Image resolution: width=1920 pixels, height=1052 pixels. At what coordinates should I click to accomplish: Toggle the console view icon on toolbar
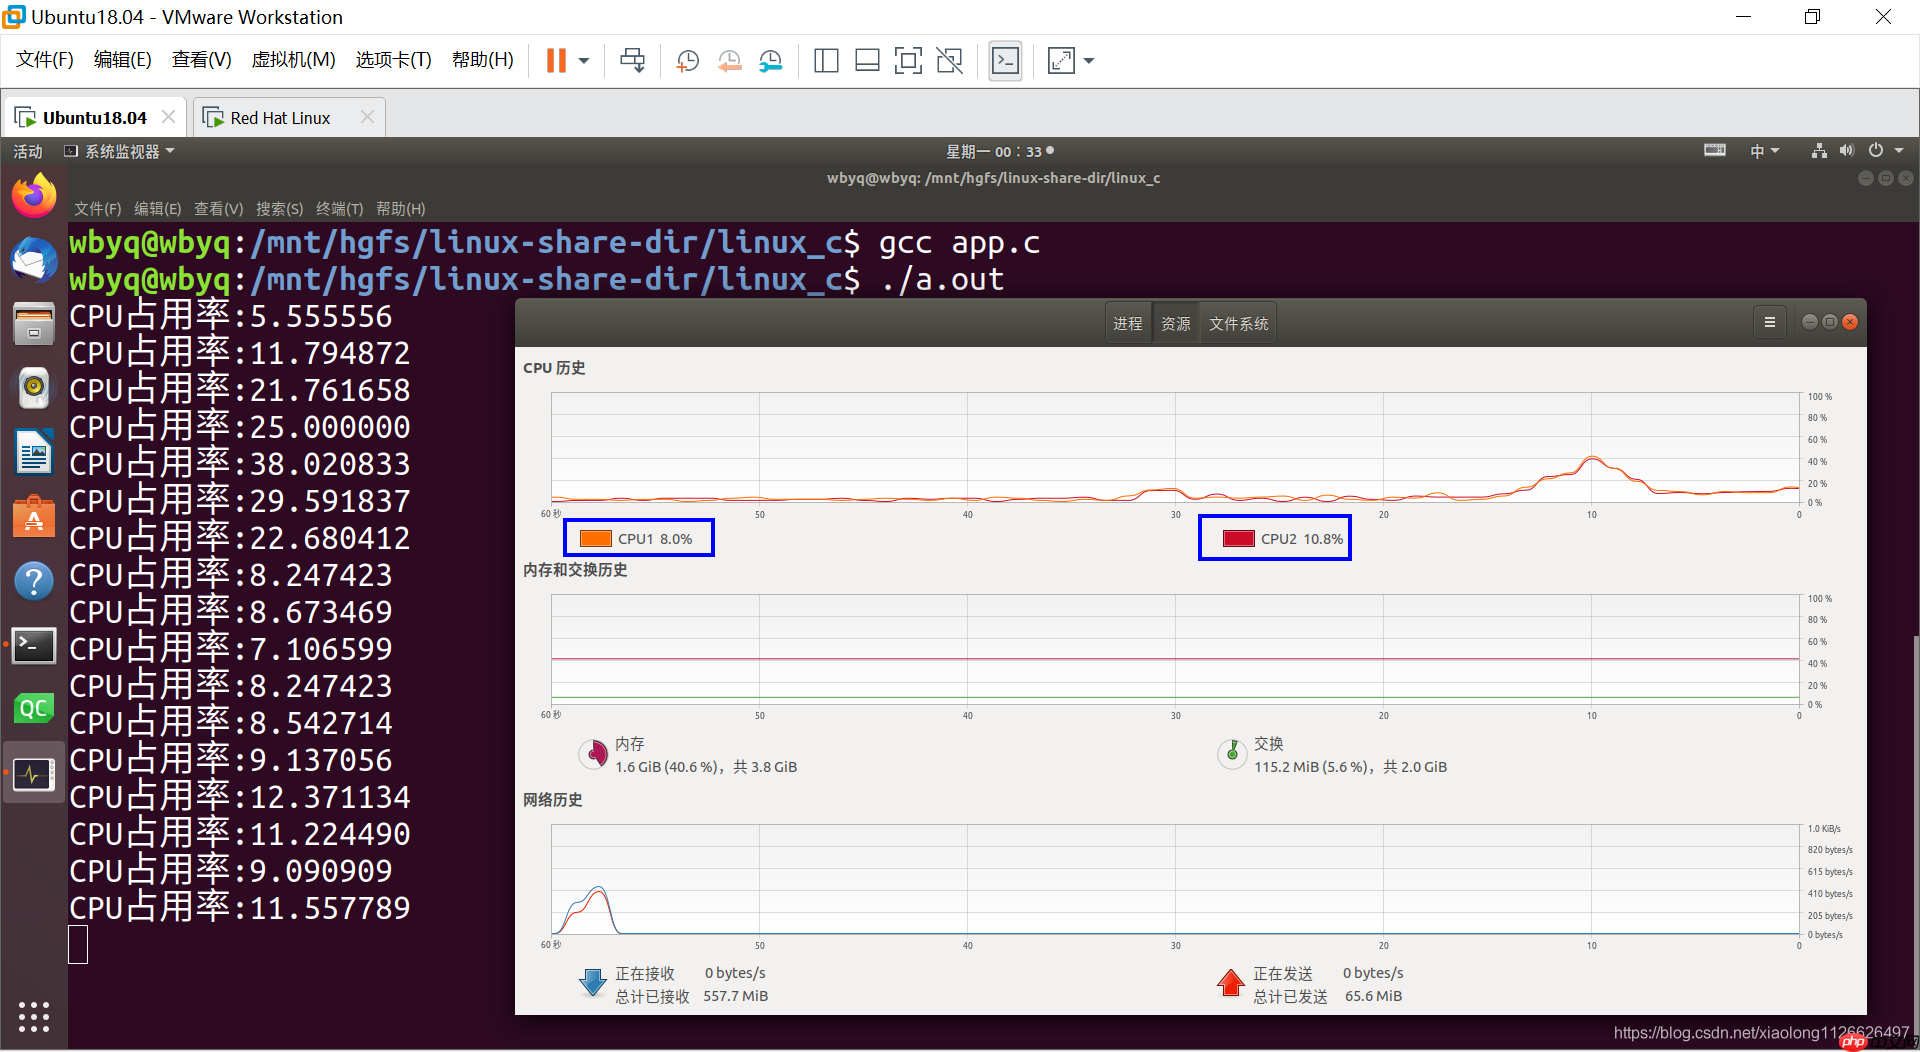point(1005,60)
